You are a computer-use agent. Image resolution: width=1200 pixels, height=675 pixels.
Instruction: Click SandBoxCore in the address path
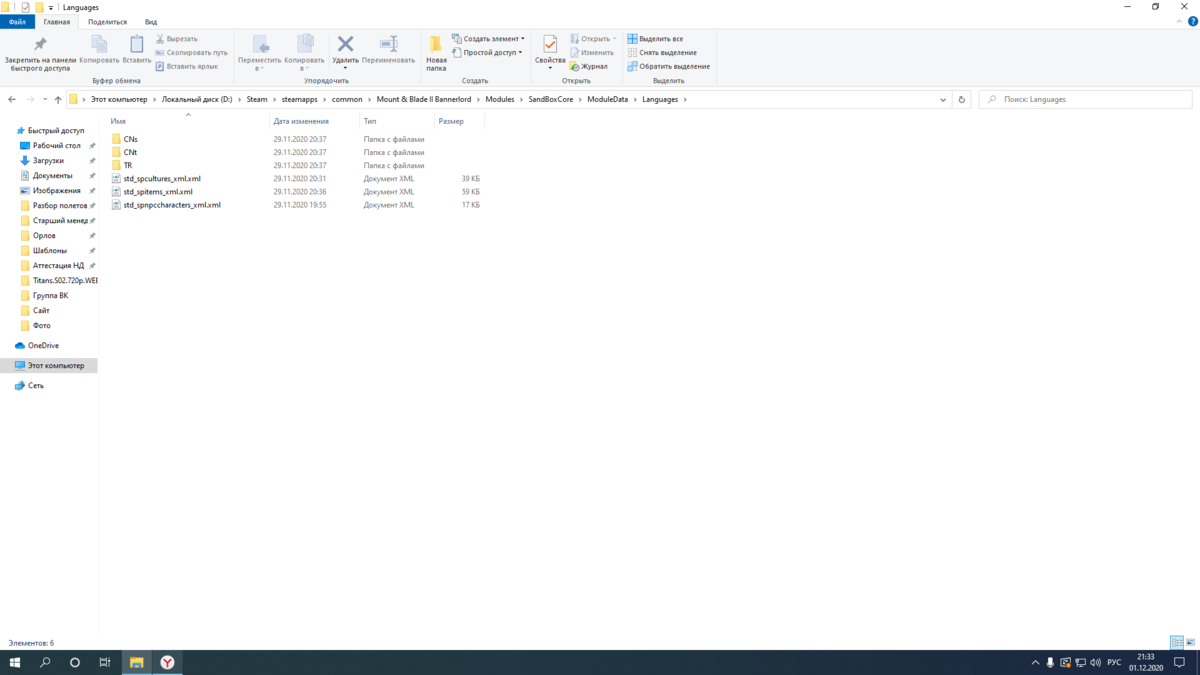tap(551, 99)
